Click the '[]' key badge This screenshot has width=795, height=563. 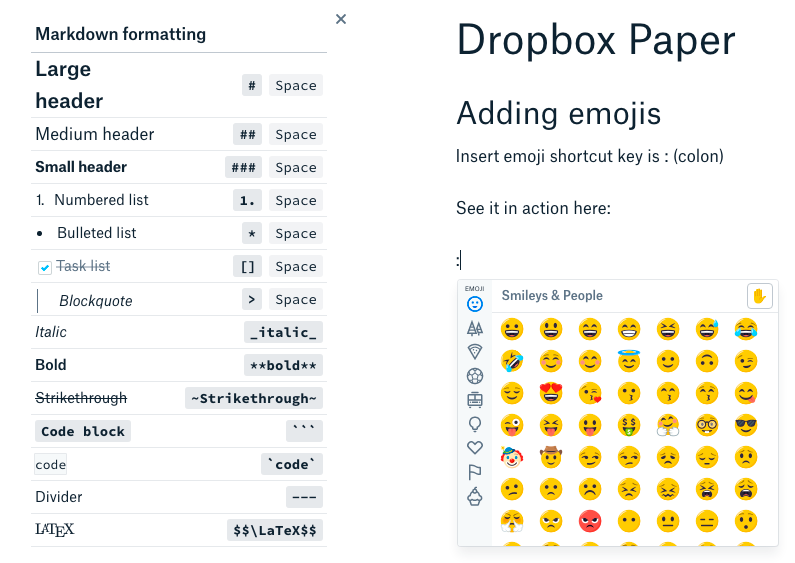[247, 266]
